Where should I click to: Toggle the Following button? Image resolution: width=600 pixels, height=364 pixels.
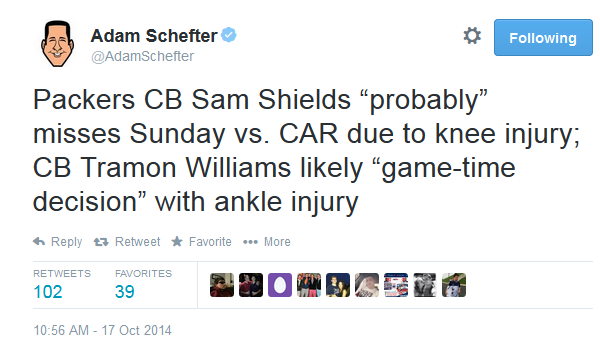click(543, 38)
